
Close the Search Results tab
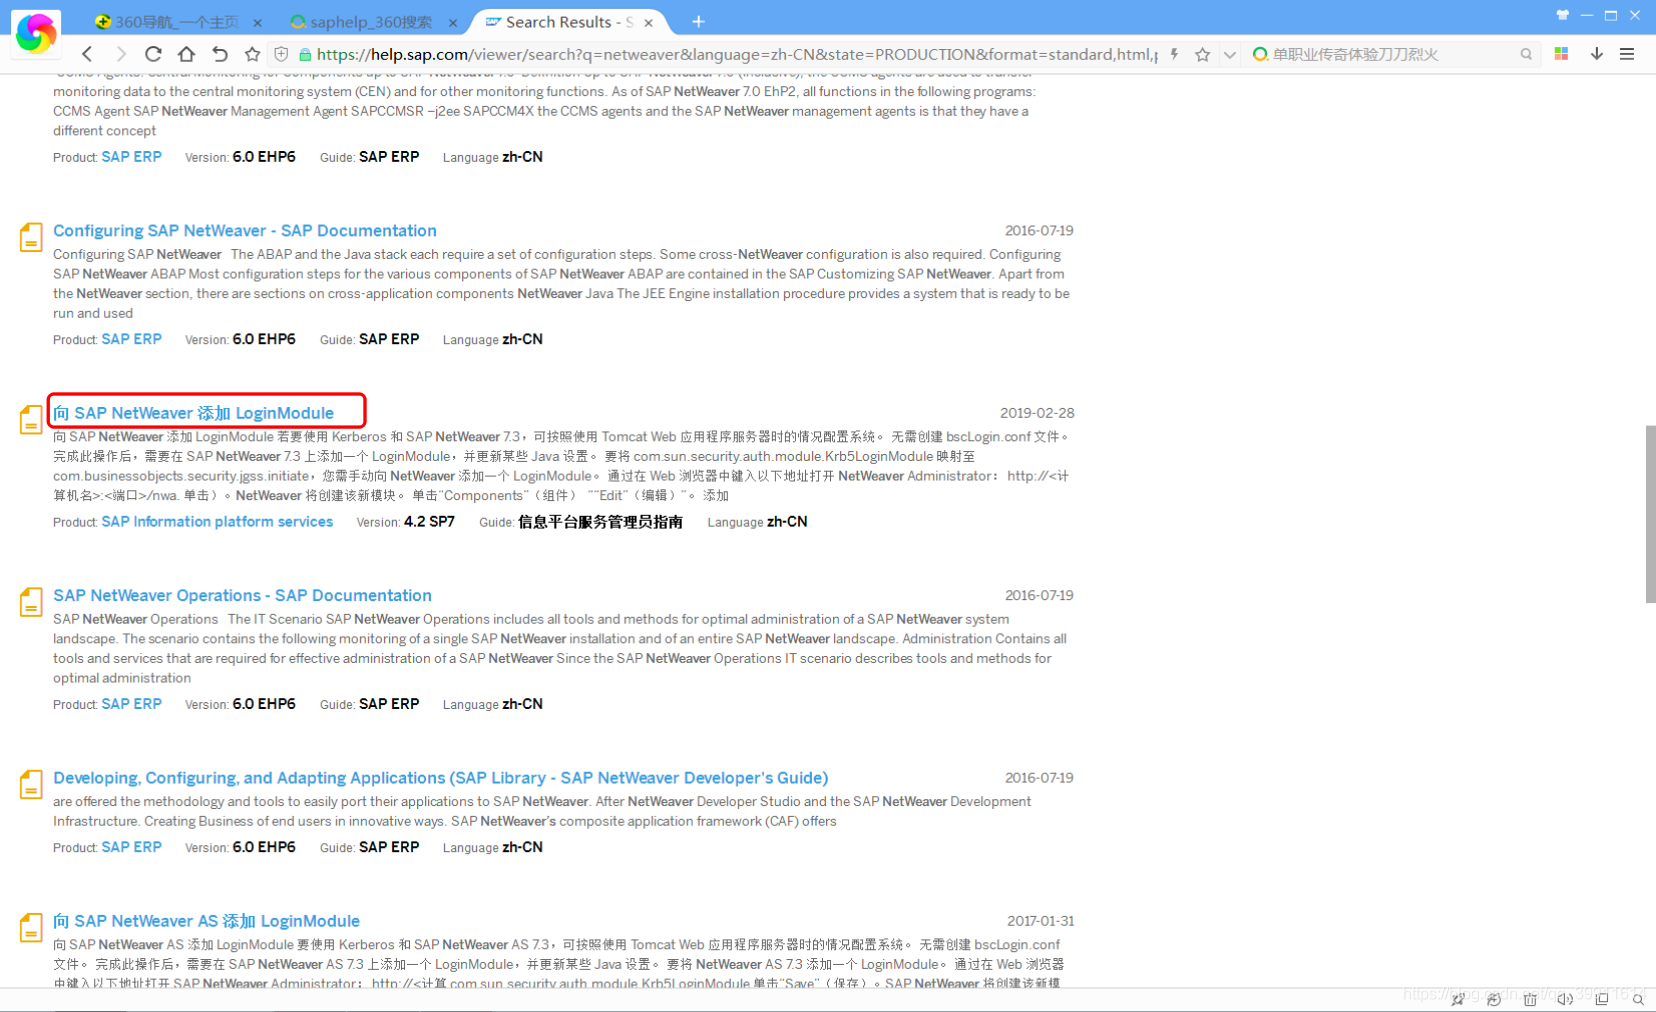tap(649, 22)
